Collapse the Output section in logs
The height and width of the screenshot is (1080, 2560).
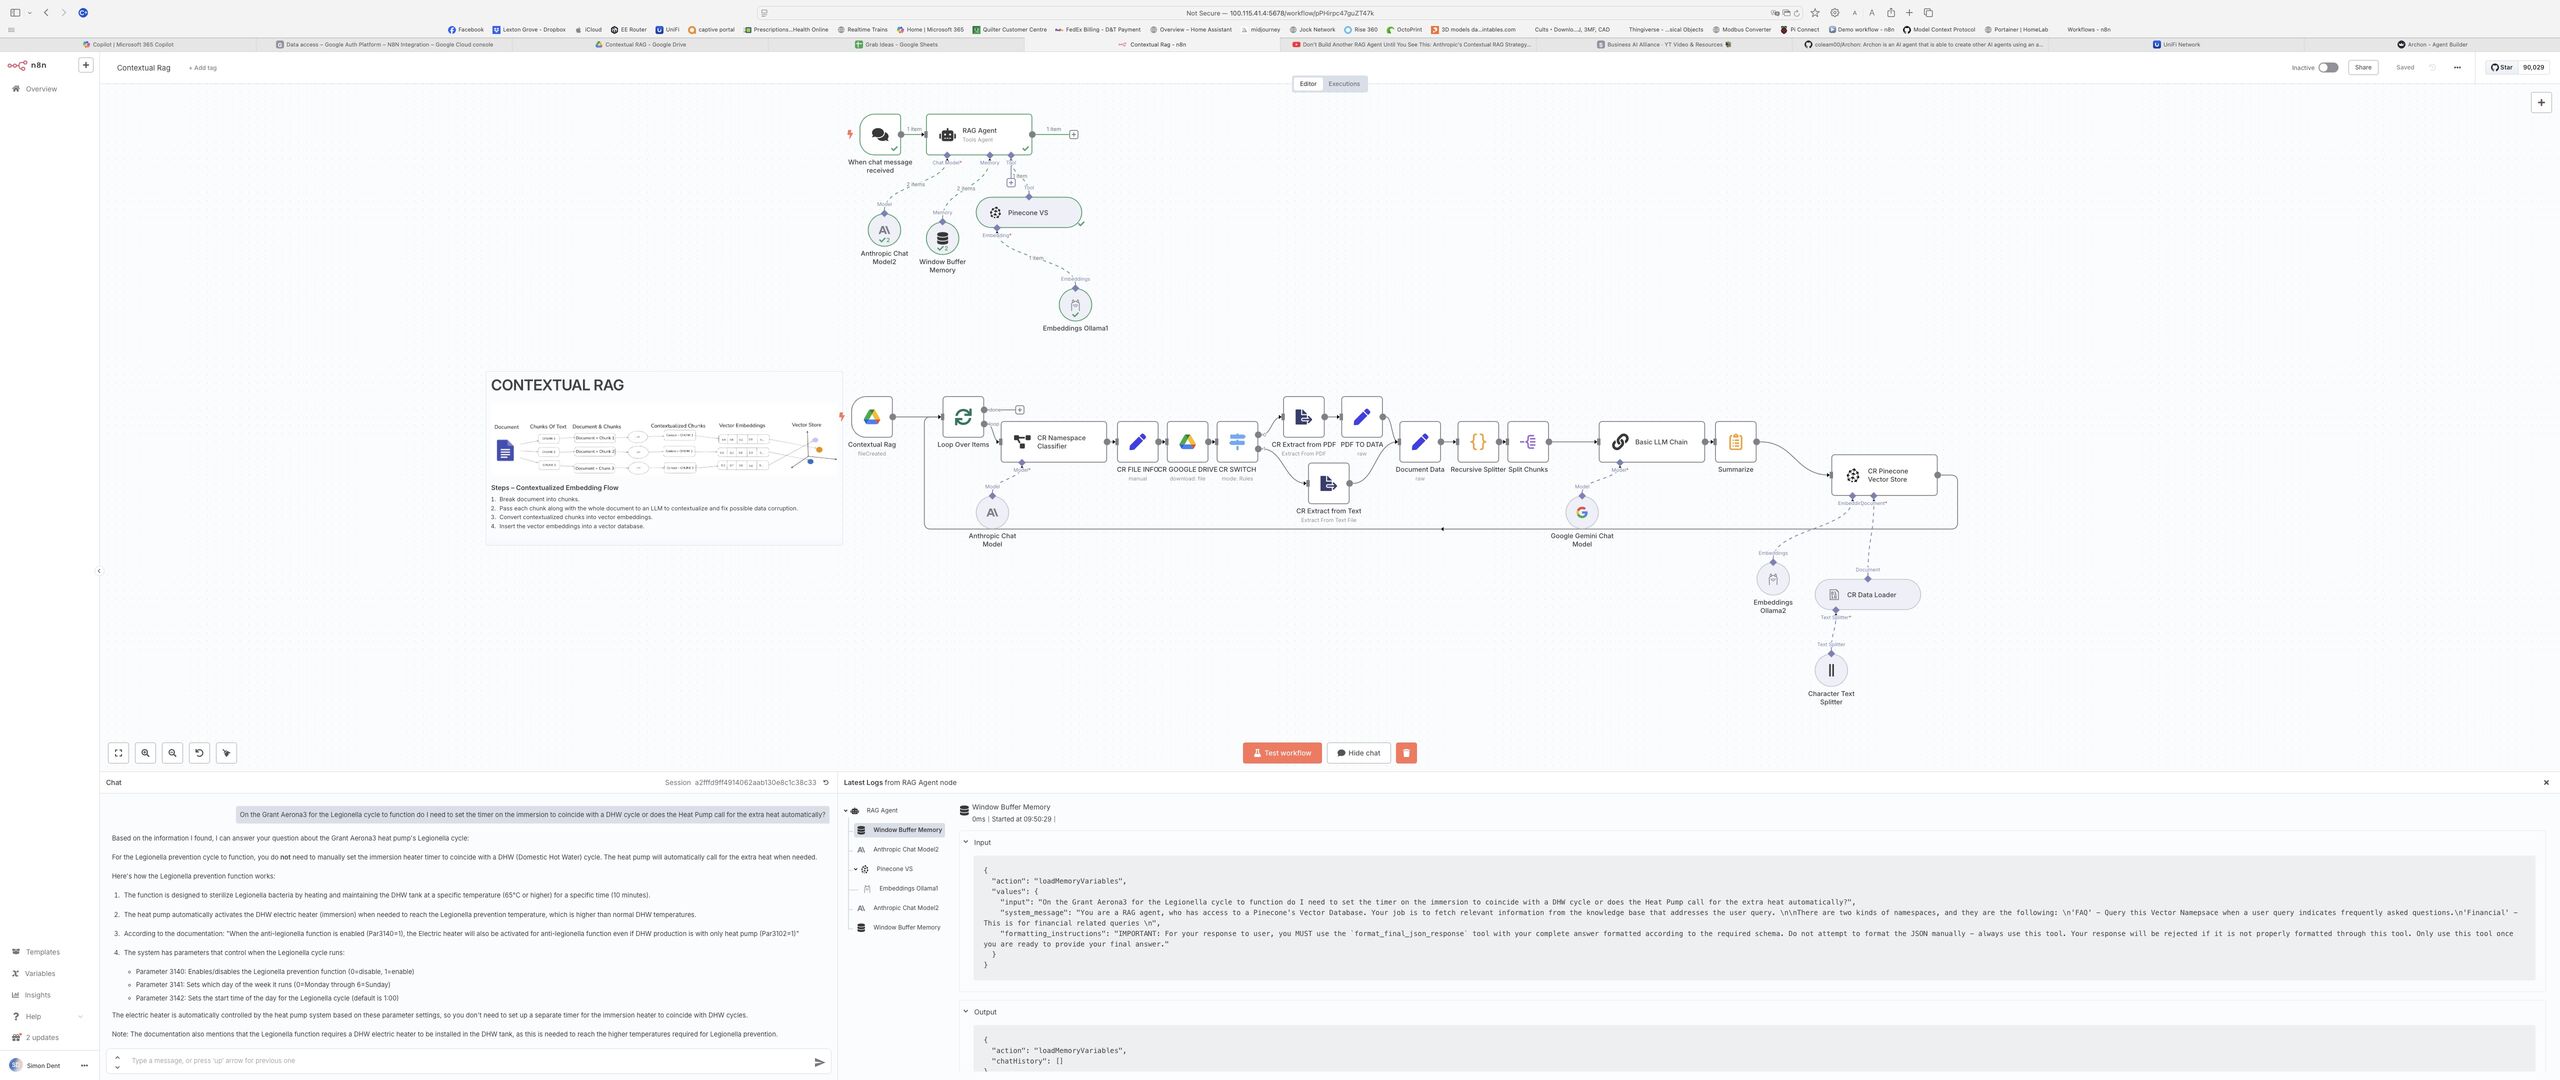point(966,1012)
